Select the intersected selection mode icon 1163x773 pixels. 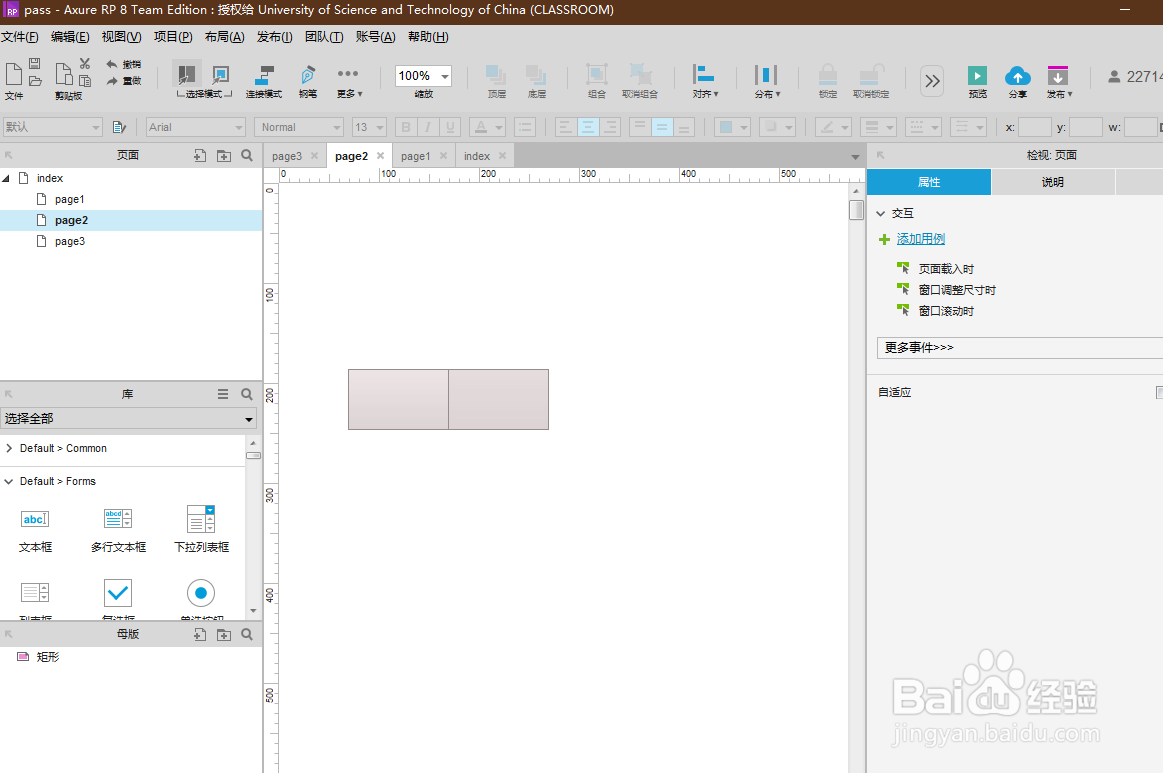coord(187,74)
